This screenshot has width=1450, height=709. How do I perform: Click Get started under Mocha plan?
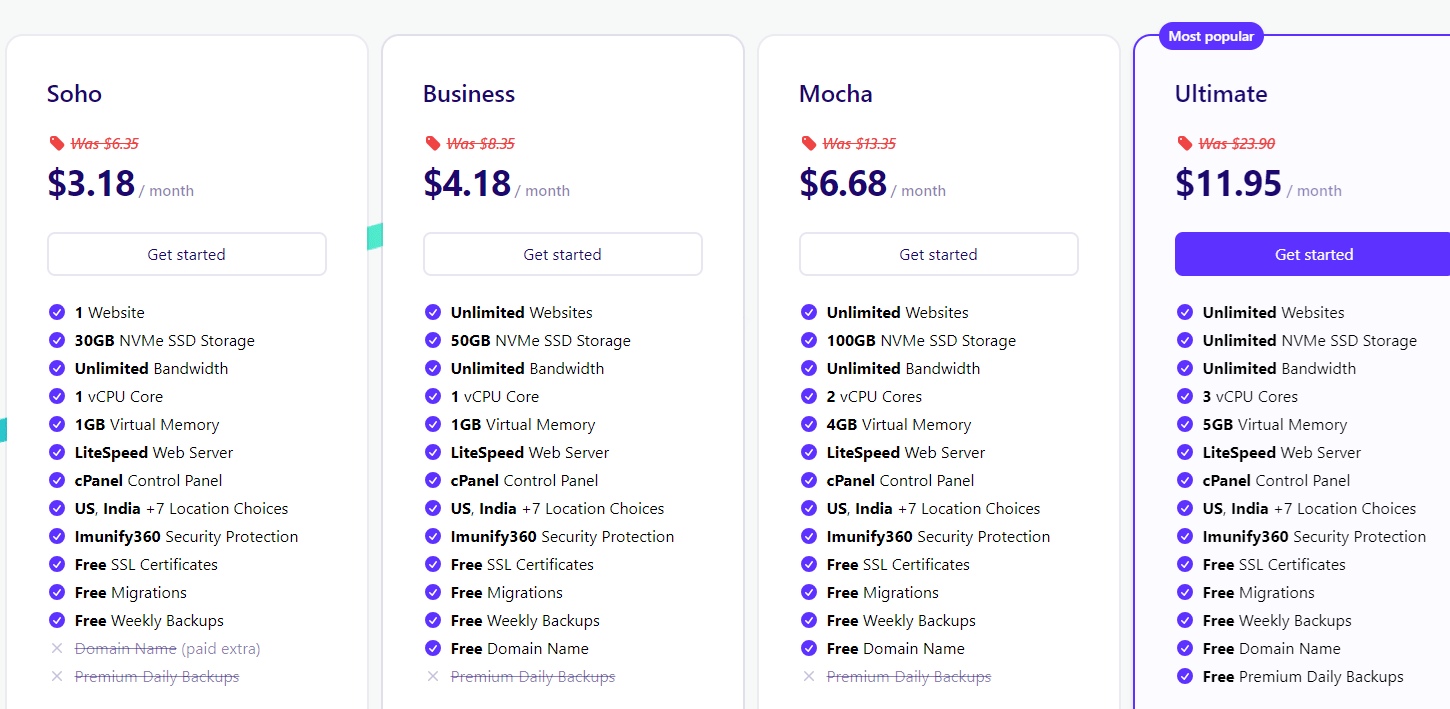tap(938, 254)
